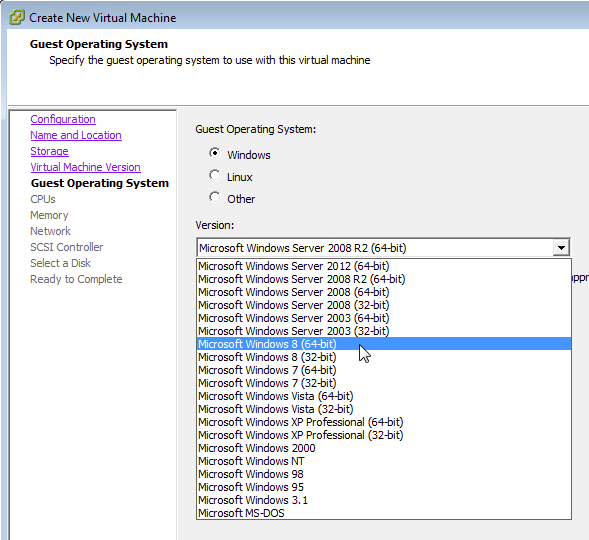Select Microsoft MS-DOS option
The image size is (589, 540).
tap(384, 513)
